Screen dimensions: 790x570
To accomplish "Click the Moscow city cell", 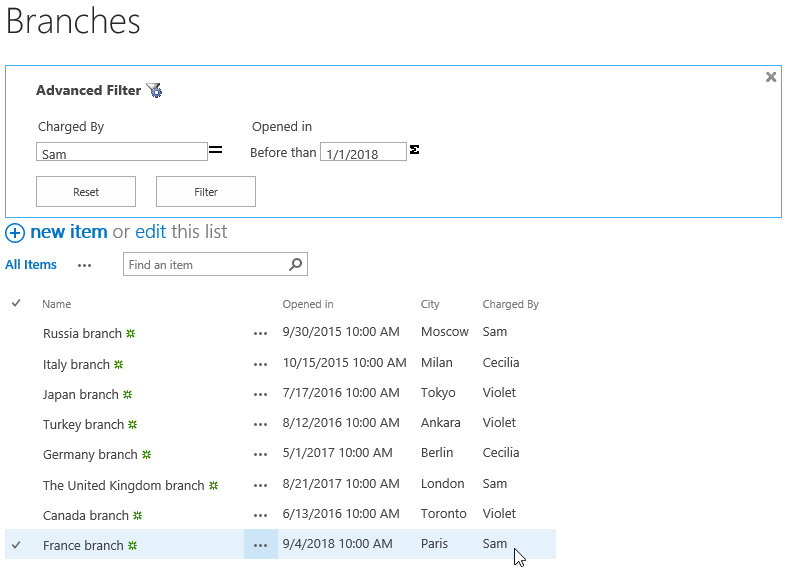I will [445, 332].
